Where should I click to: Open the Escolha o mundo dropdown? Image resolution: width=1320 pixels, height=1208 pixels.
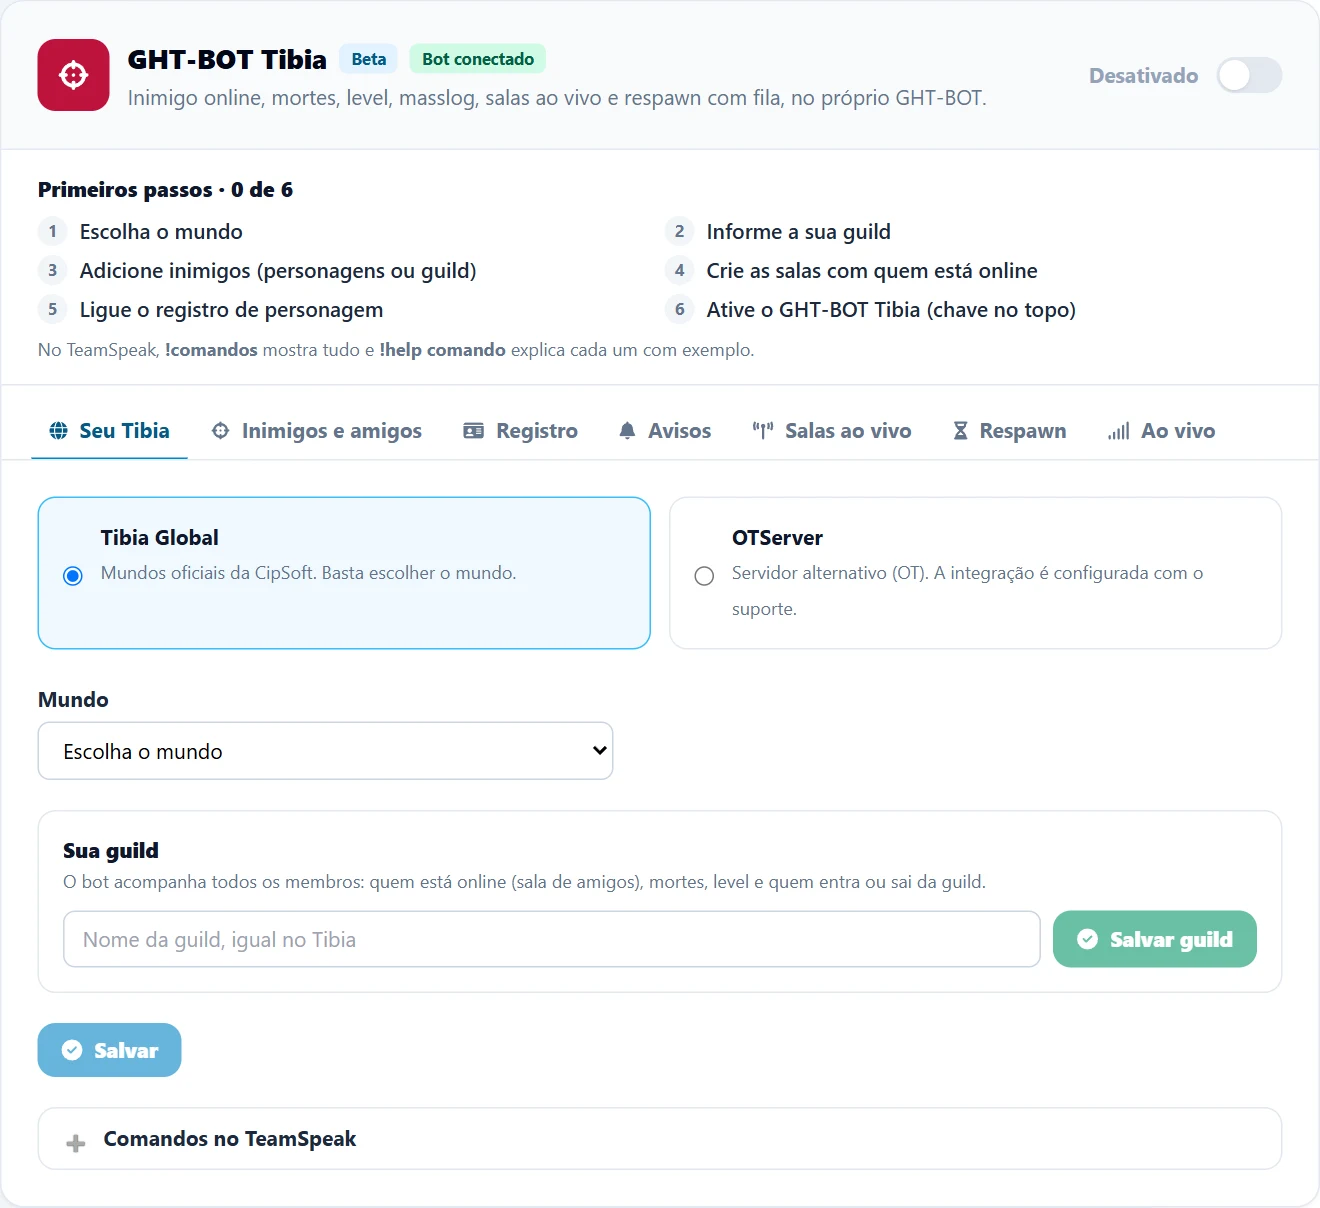click(x=325, y=751)
